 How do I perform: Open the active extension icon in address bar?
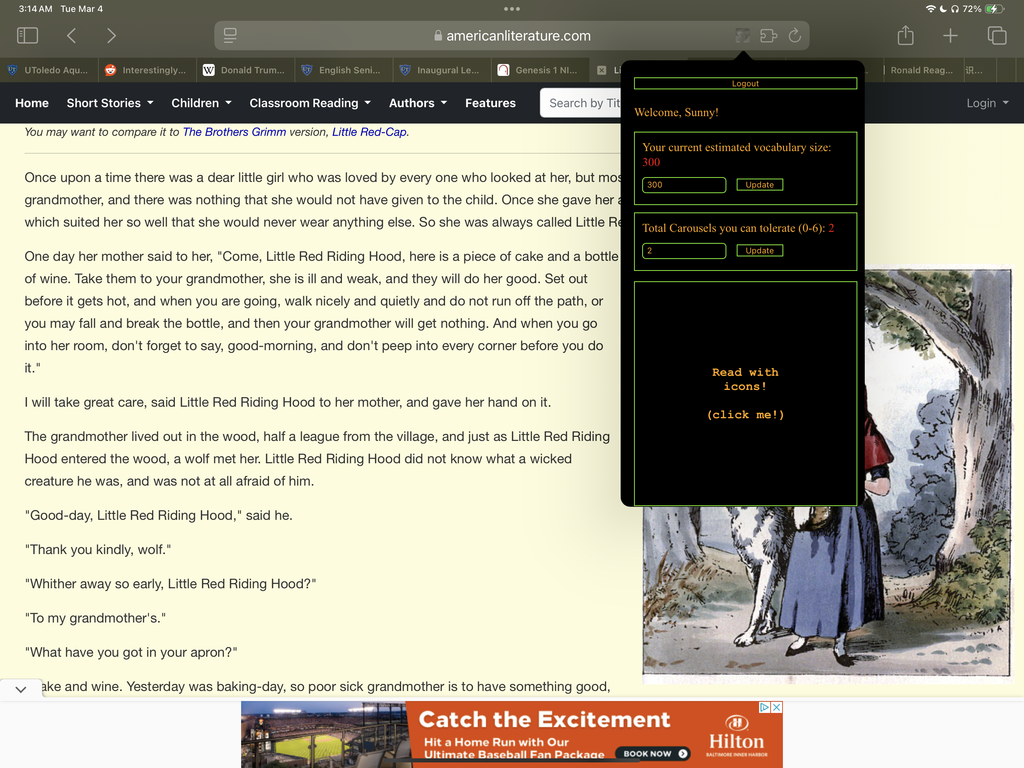(x=742, y=35)
